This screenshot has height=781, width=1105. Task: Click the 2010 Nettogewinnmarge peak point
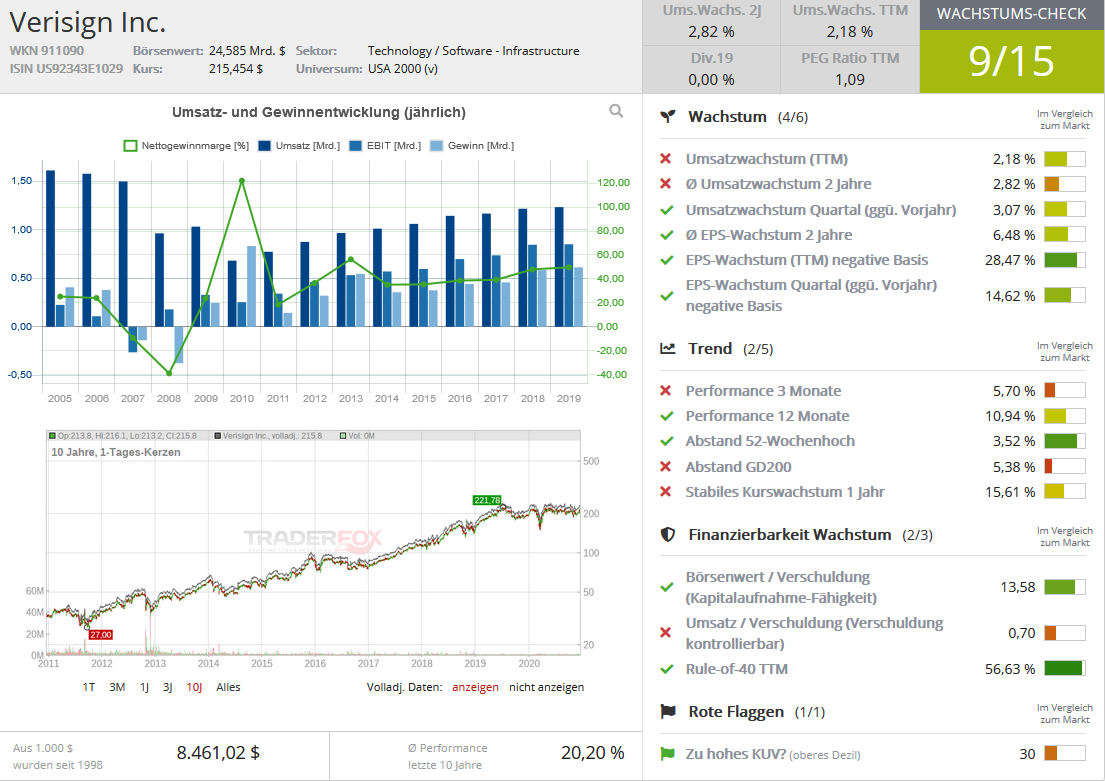(242, 181)
